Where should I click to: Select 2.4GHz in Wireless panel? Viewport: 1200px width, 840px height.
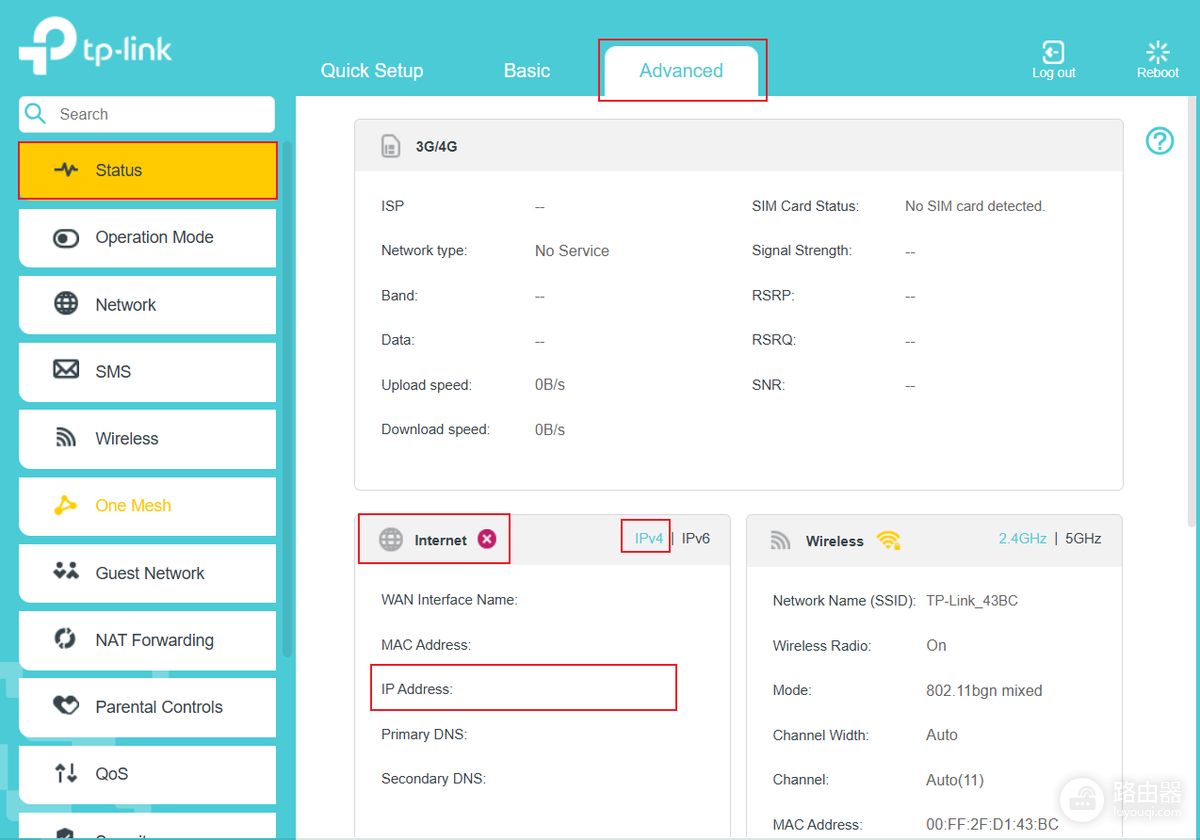1022,538
